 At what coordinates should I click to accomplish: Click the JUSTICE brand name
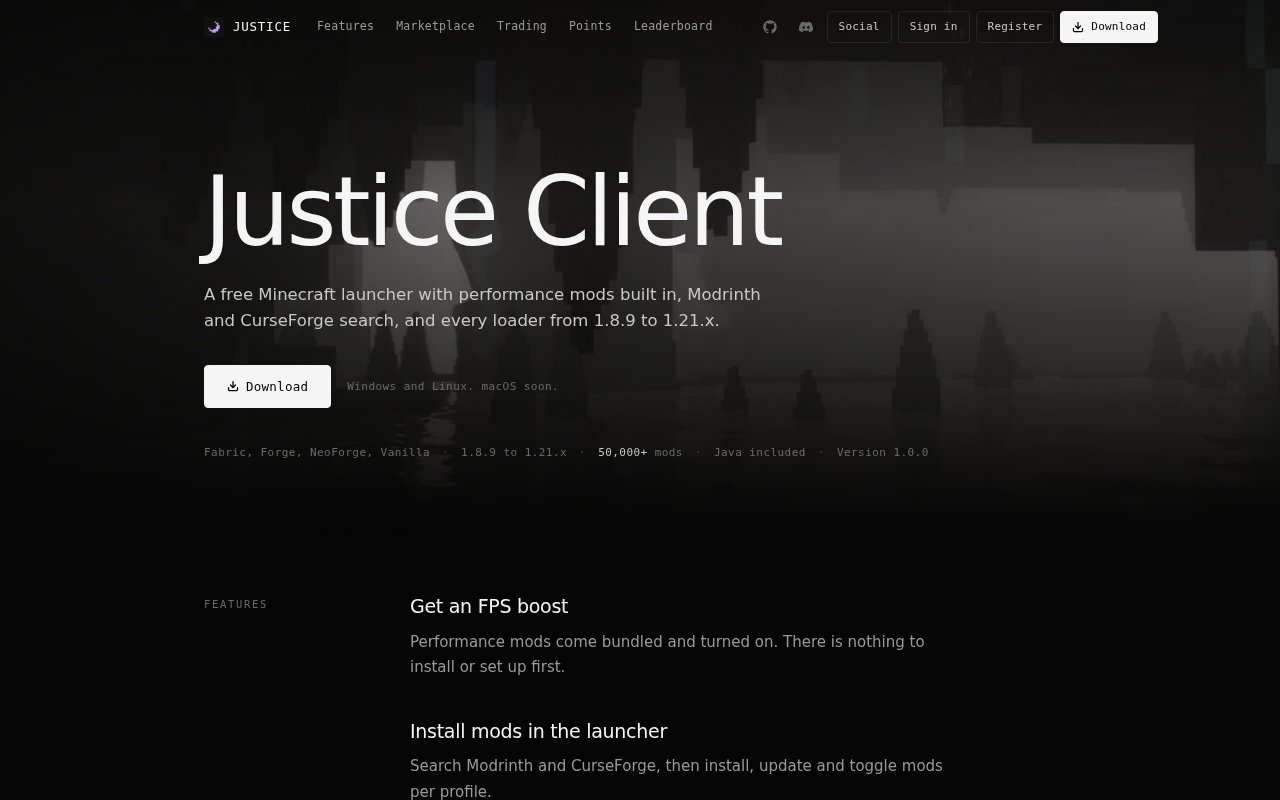tap(262, 27)
